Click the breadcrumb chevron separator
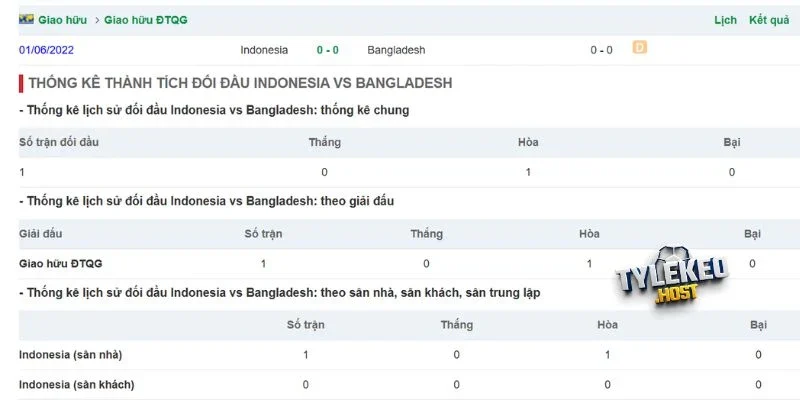Screen dimensions: 800x400 97,20
